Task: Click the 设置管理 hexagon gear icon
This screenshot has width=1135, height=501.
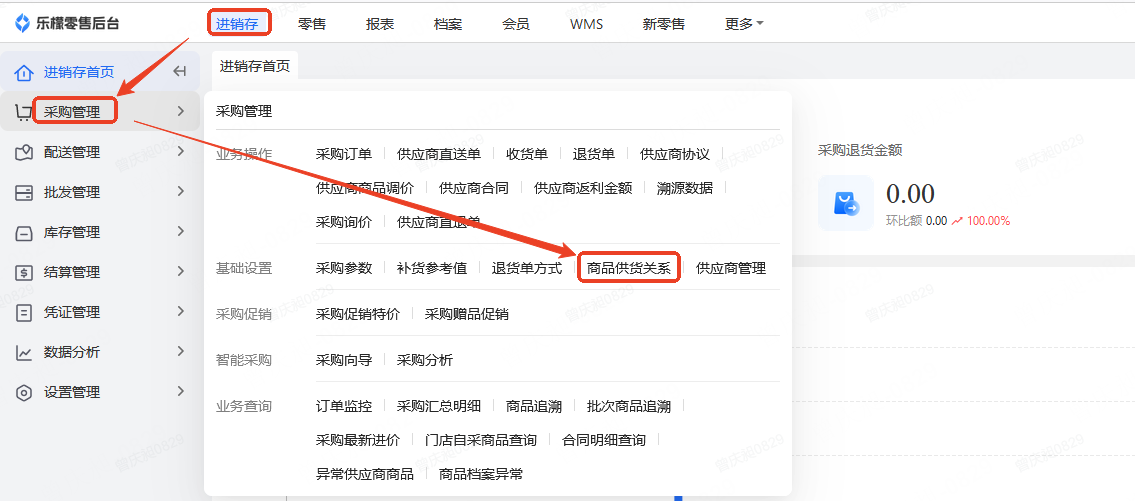Action: (24, 392)
